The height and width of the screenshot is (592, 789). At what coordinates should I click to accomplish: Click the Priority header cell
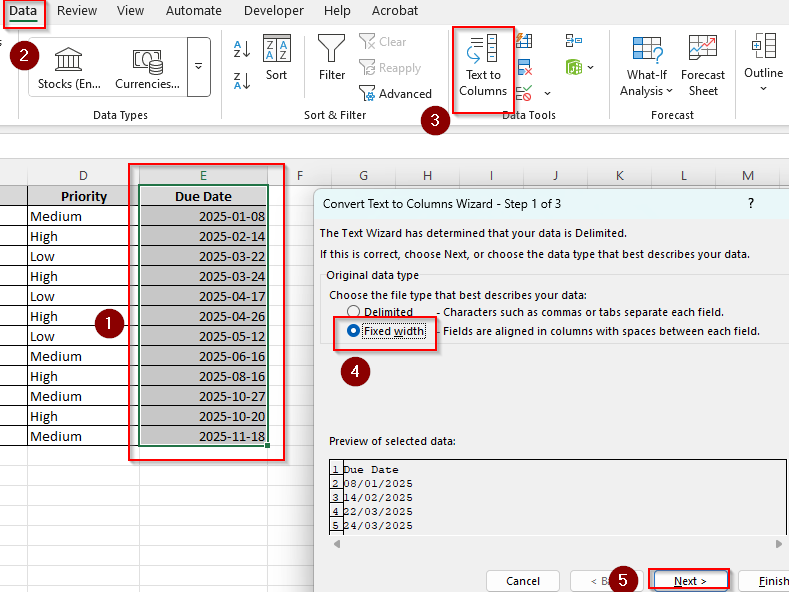coord(83,196)
